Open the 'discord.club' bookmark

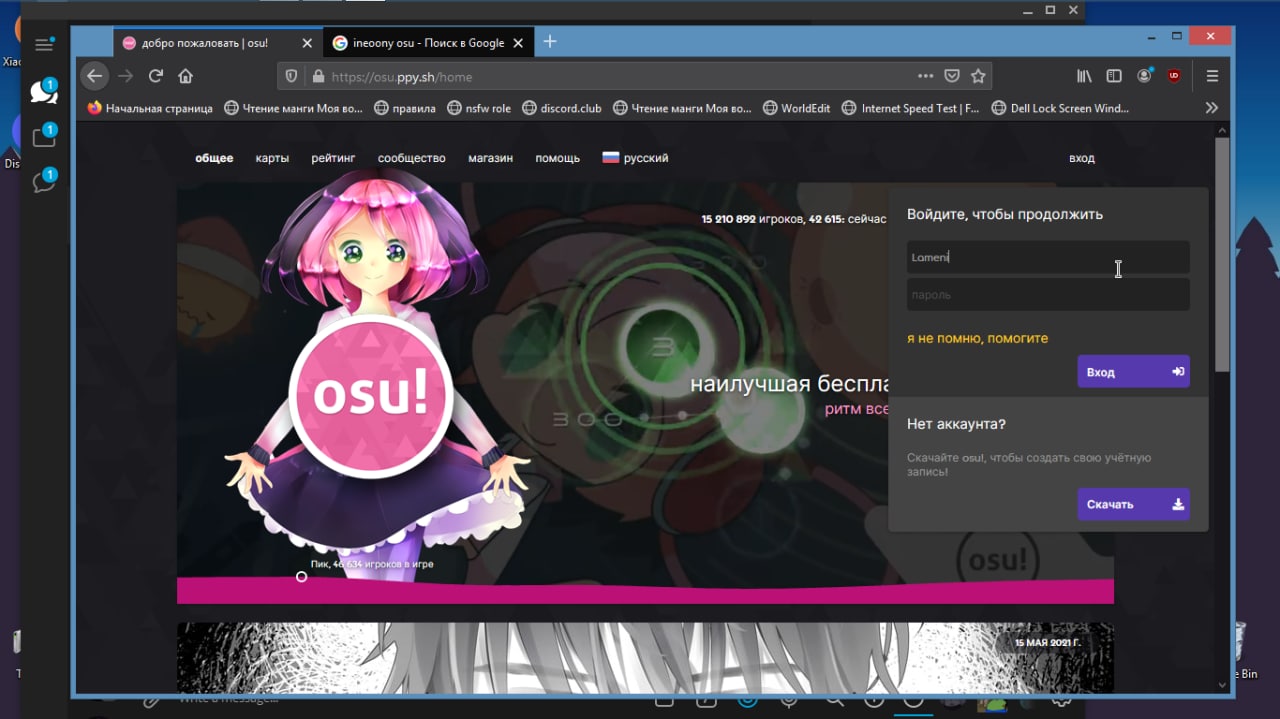click(561, 108)
